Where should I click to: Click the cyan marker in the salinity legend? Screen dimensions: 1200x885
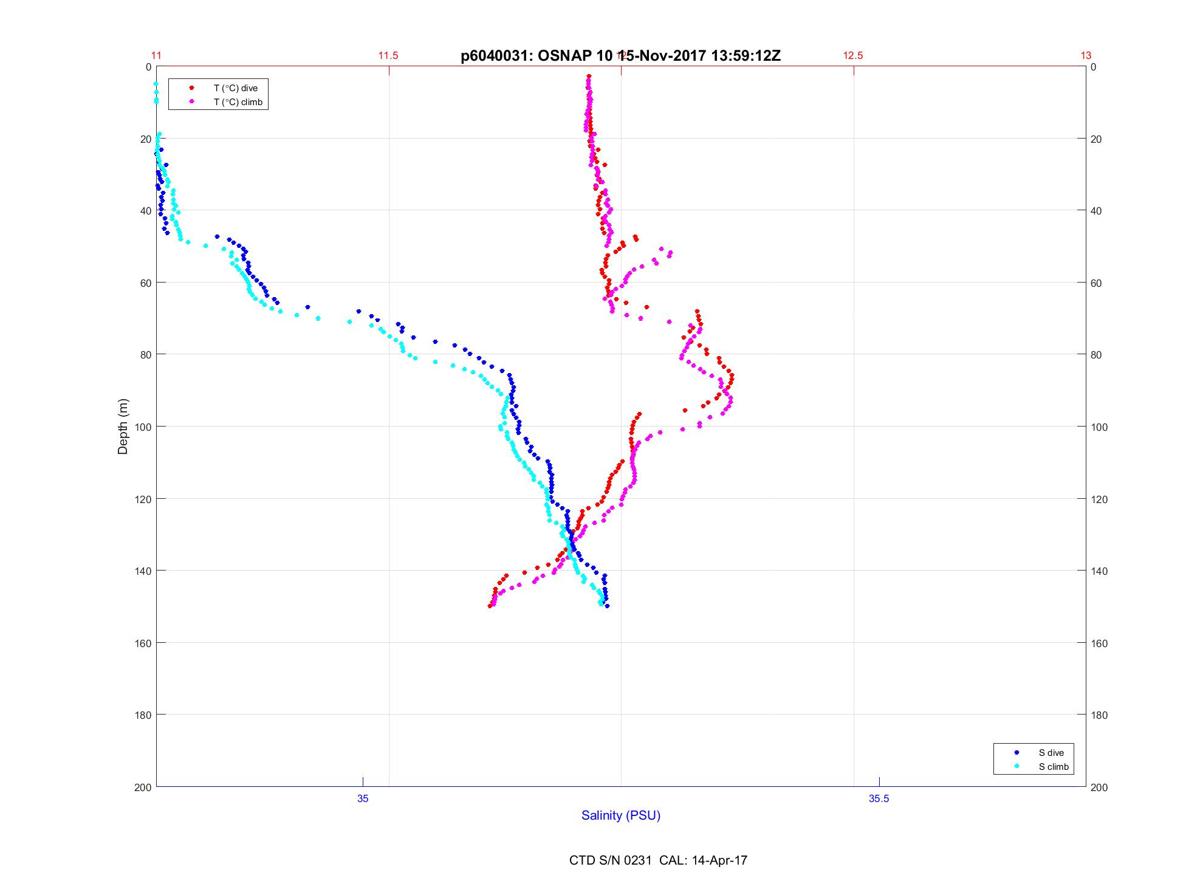tap(1016, 767)
